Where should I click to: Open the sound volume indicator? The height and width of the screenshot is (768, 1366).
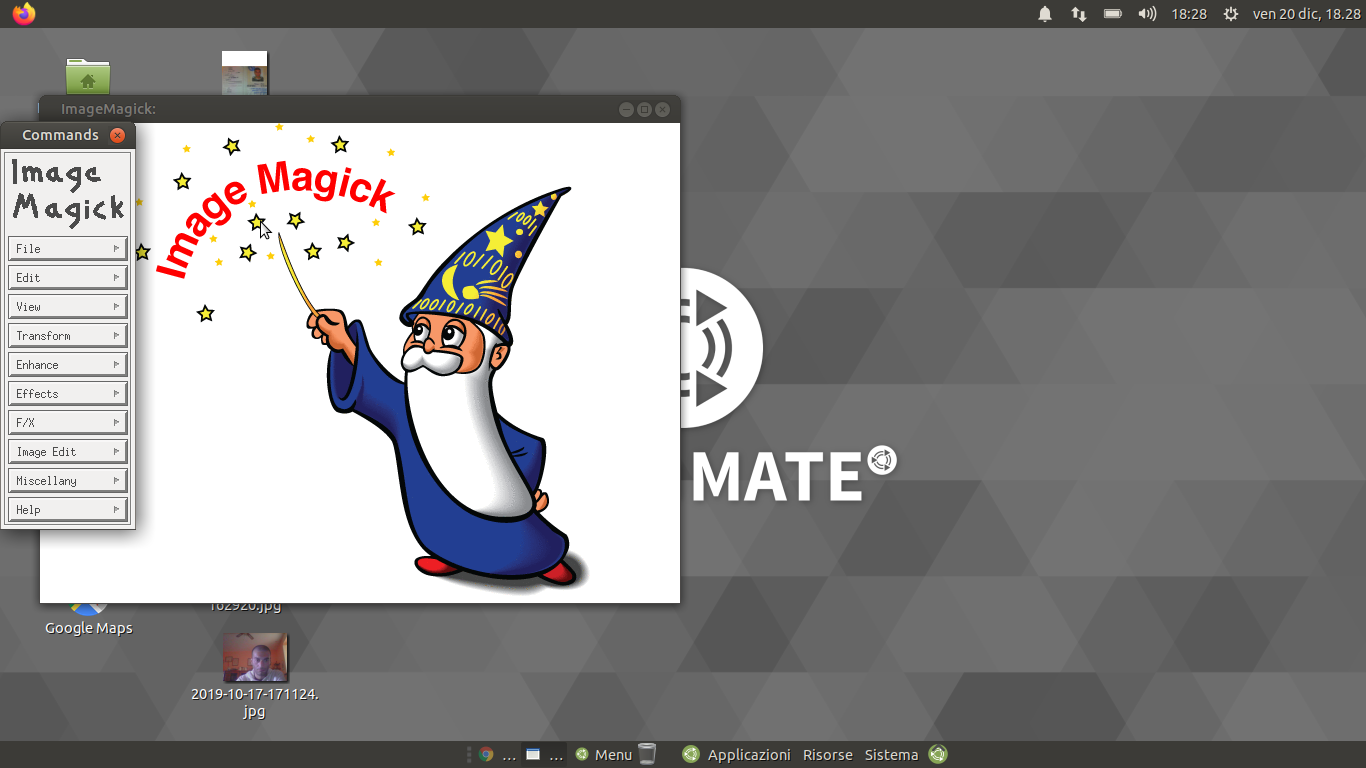pyautogui.click(x=1147, y=14)
